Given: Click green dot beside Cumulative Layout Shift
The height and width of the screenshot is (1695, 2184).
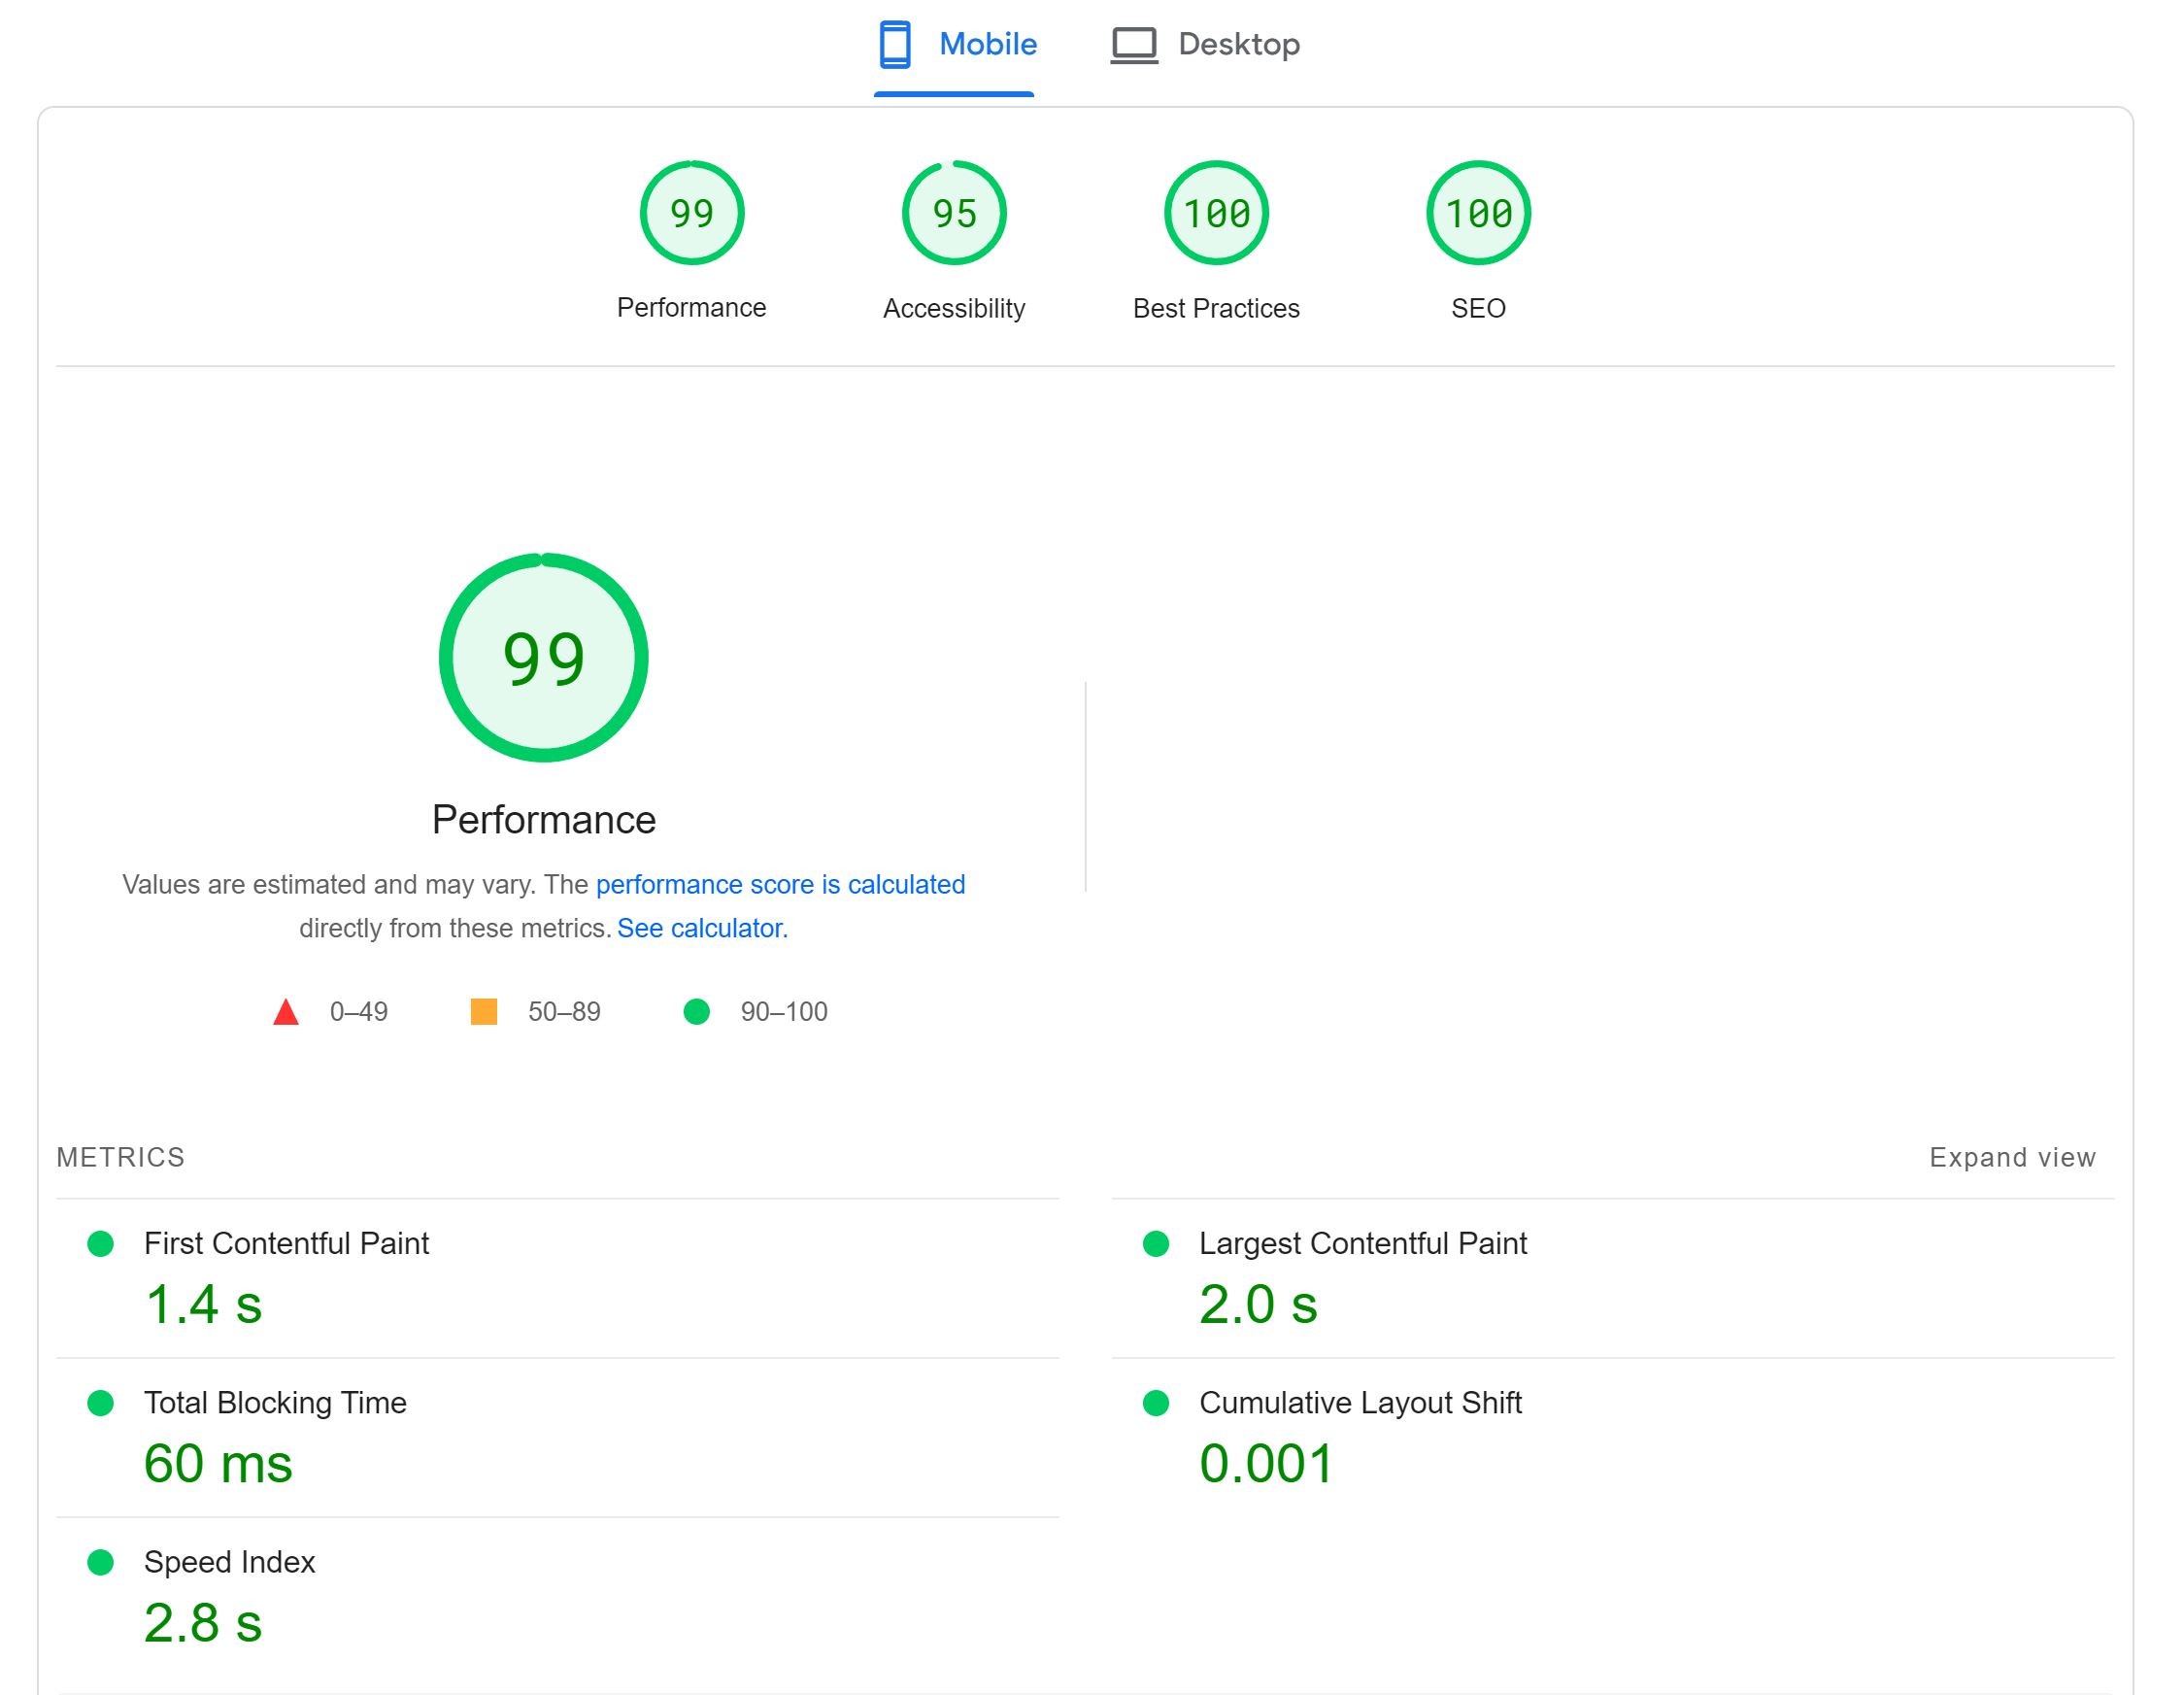Looking at the screenshot, I should 1156,1403.
